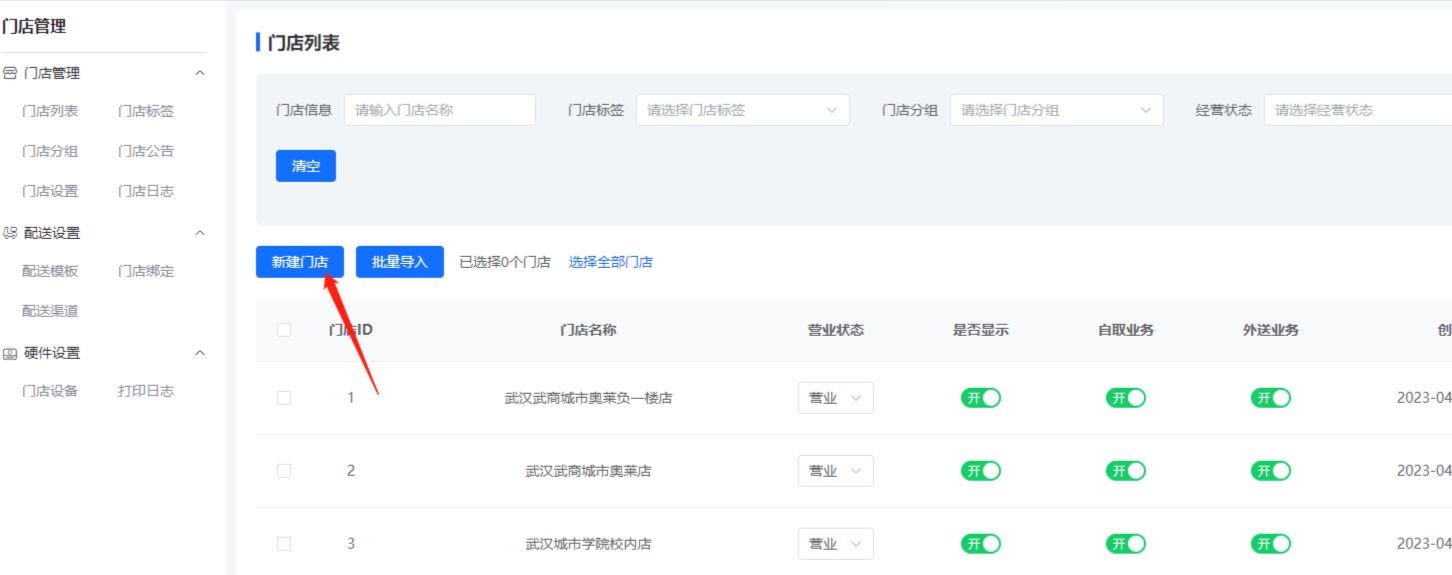Toggle 外送业务 switch for store ID 1
This screenshot has height=575, width=1452.
pyautogui.click(x=1271, y=398)
